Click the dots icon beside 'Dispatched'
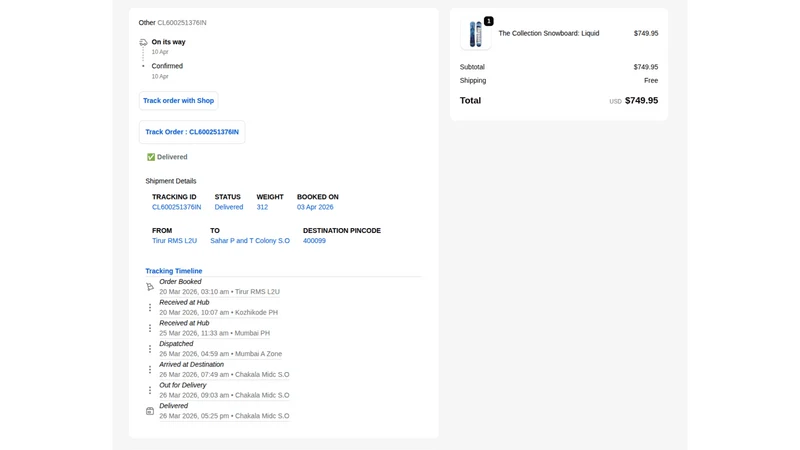The width and height of the screenshot is (800, 450). 150,349
